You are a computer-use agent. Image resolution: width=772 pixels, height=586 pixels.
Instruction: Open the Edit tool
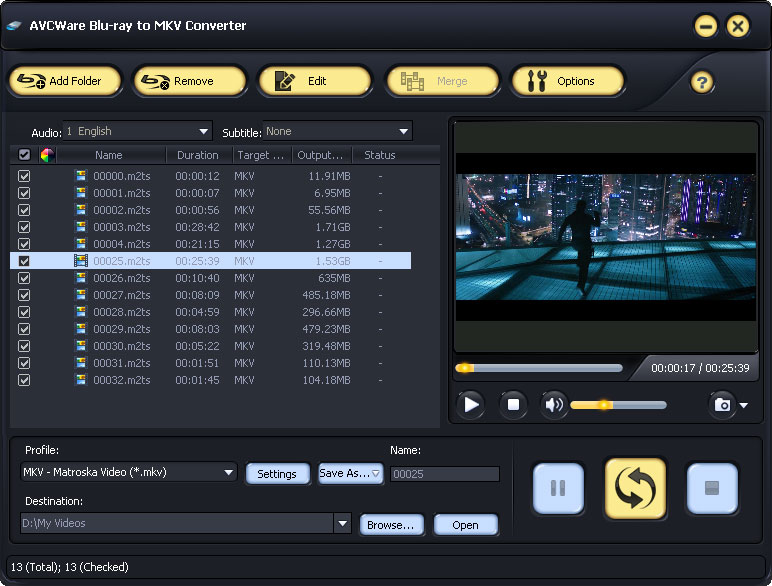[315, 81]
